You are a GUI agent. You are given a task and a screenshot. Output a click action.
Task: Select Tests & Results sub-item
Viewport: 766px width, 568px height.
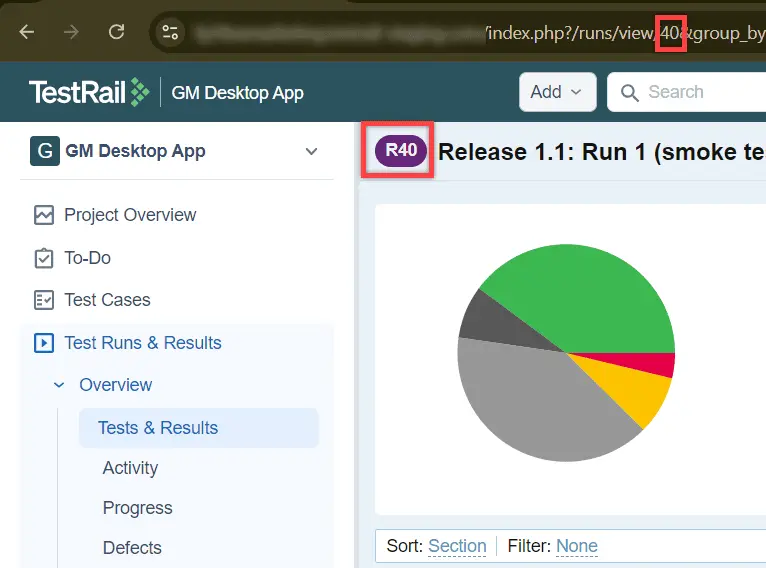pos(199,428)
